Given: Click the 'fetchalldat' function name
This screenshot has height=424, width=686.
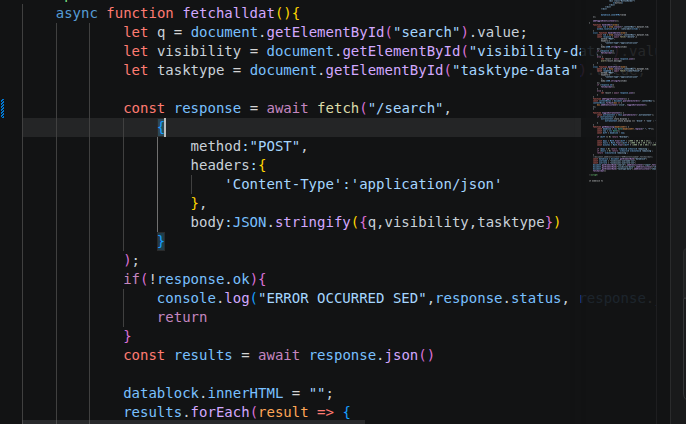Looking at the screenshot, I should coord(228,13).
